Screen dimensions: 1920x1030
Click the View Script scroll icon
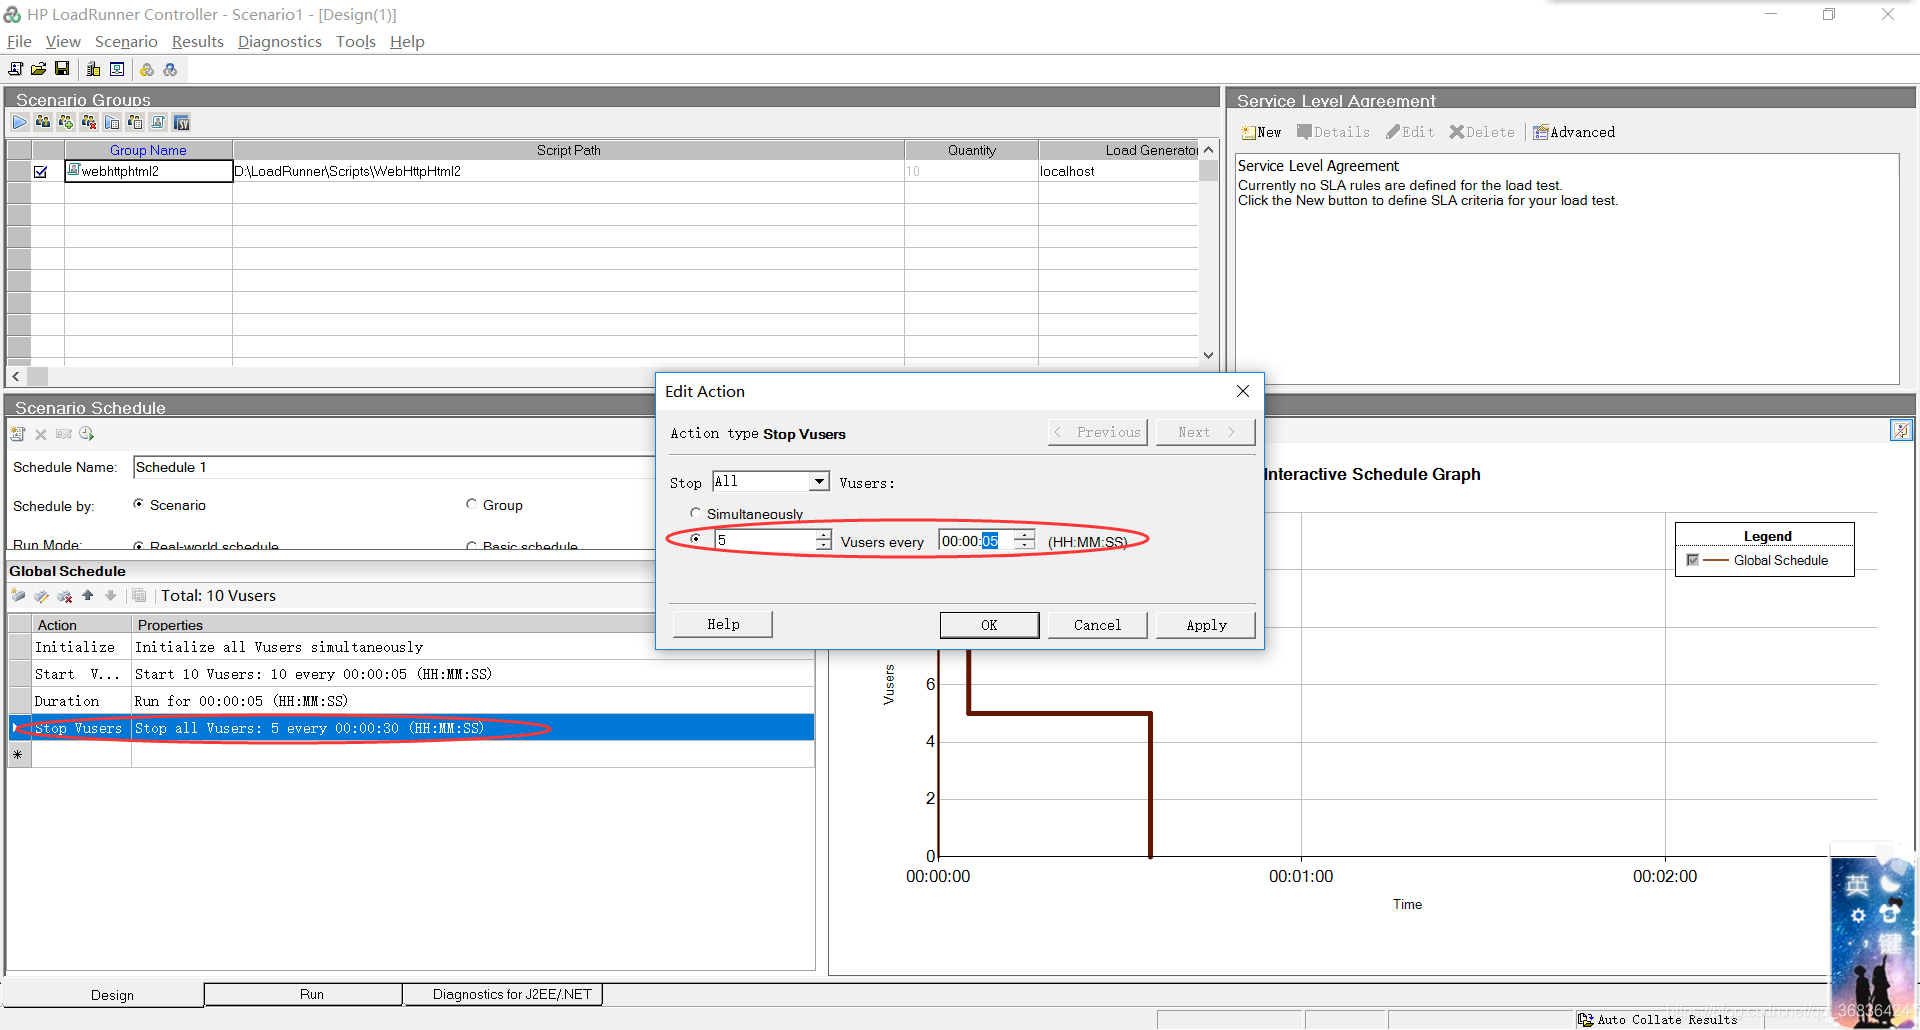click(158, 122)
